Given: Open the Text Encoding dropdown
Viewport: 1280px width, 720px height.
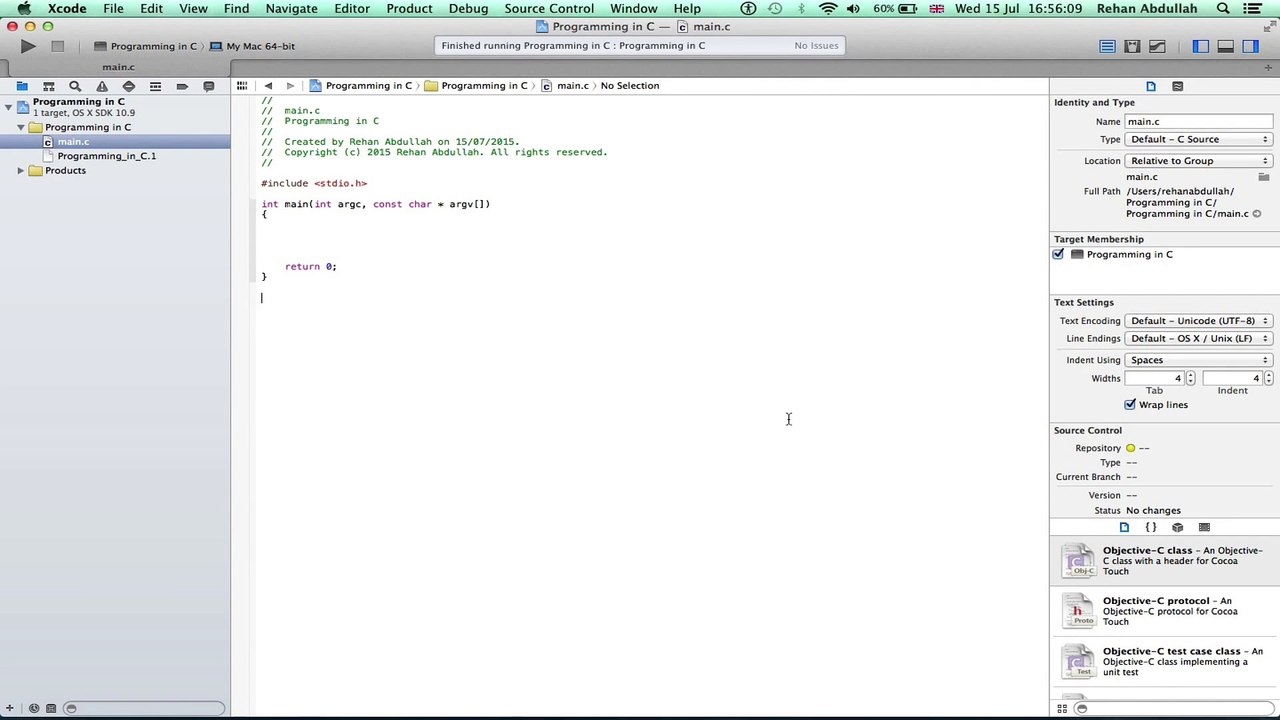Looking at the screenshot, I should pyautogui.click(x=1198, y=321).
